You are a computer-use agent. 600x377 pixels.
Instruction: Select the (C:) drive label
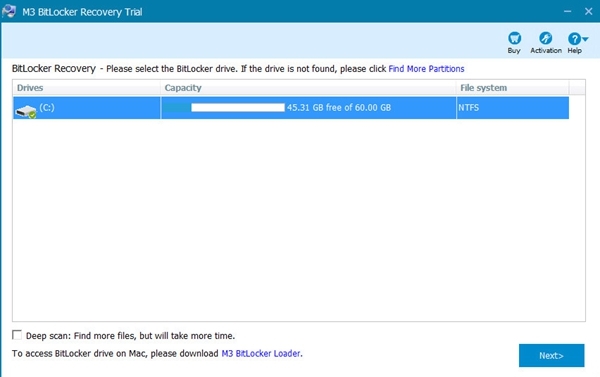click(x=47, y=108)
